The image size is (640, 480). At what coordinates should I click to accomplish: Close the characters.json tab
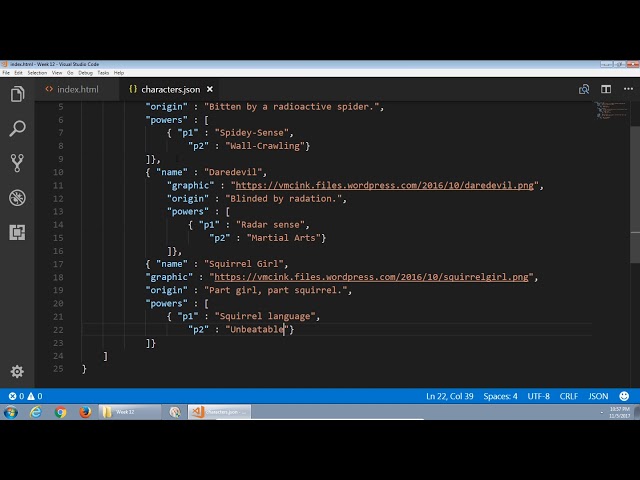210,89
